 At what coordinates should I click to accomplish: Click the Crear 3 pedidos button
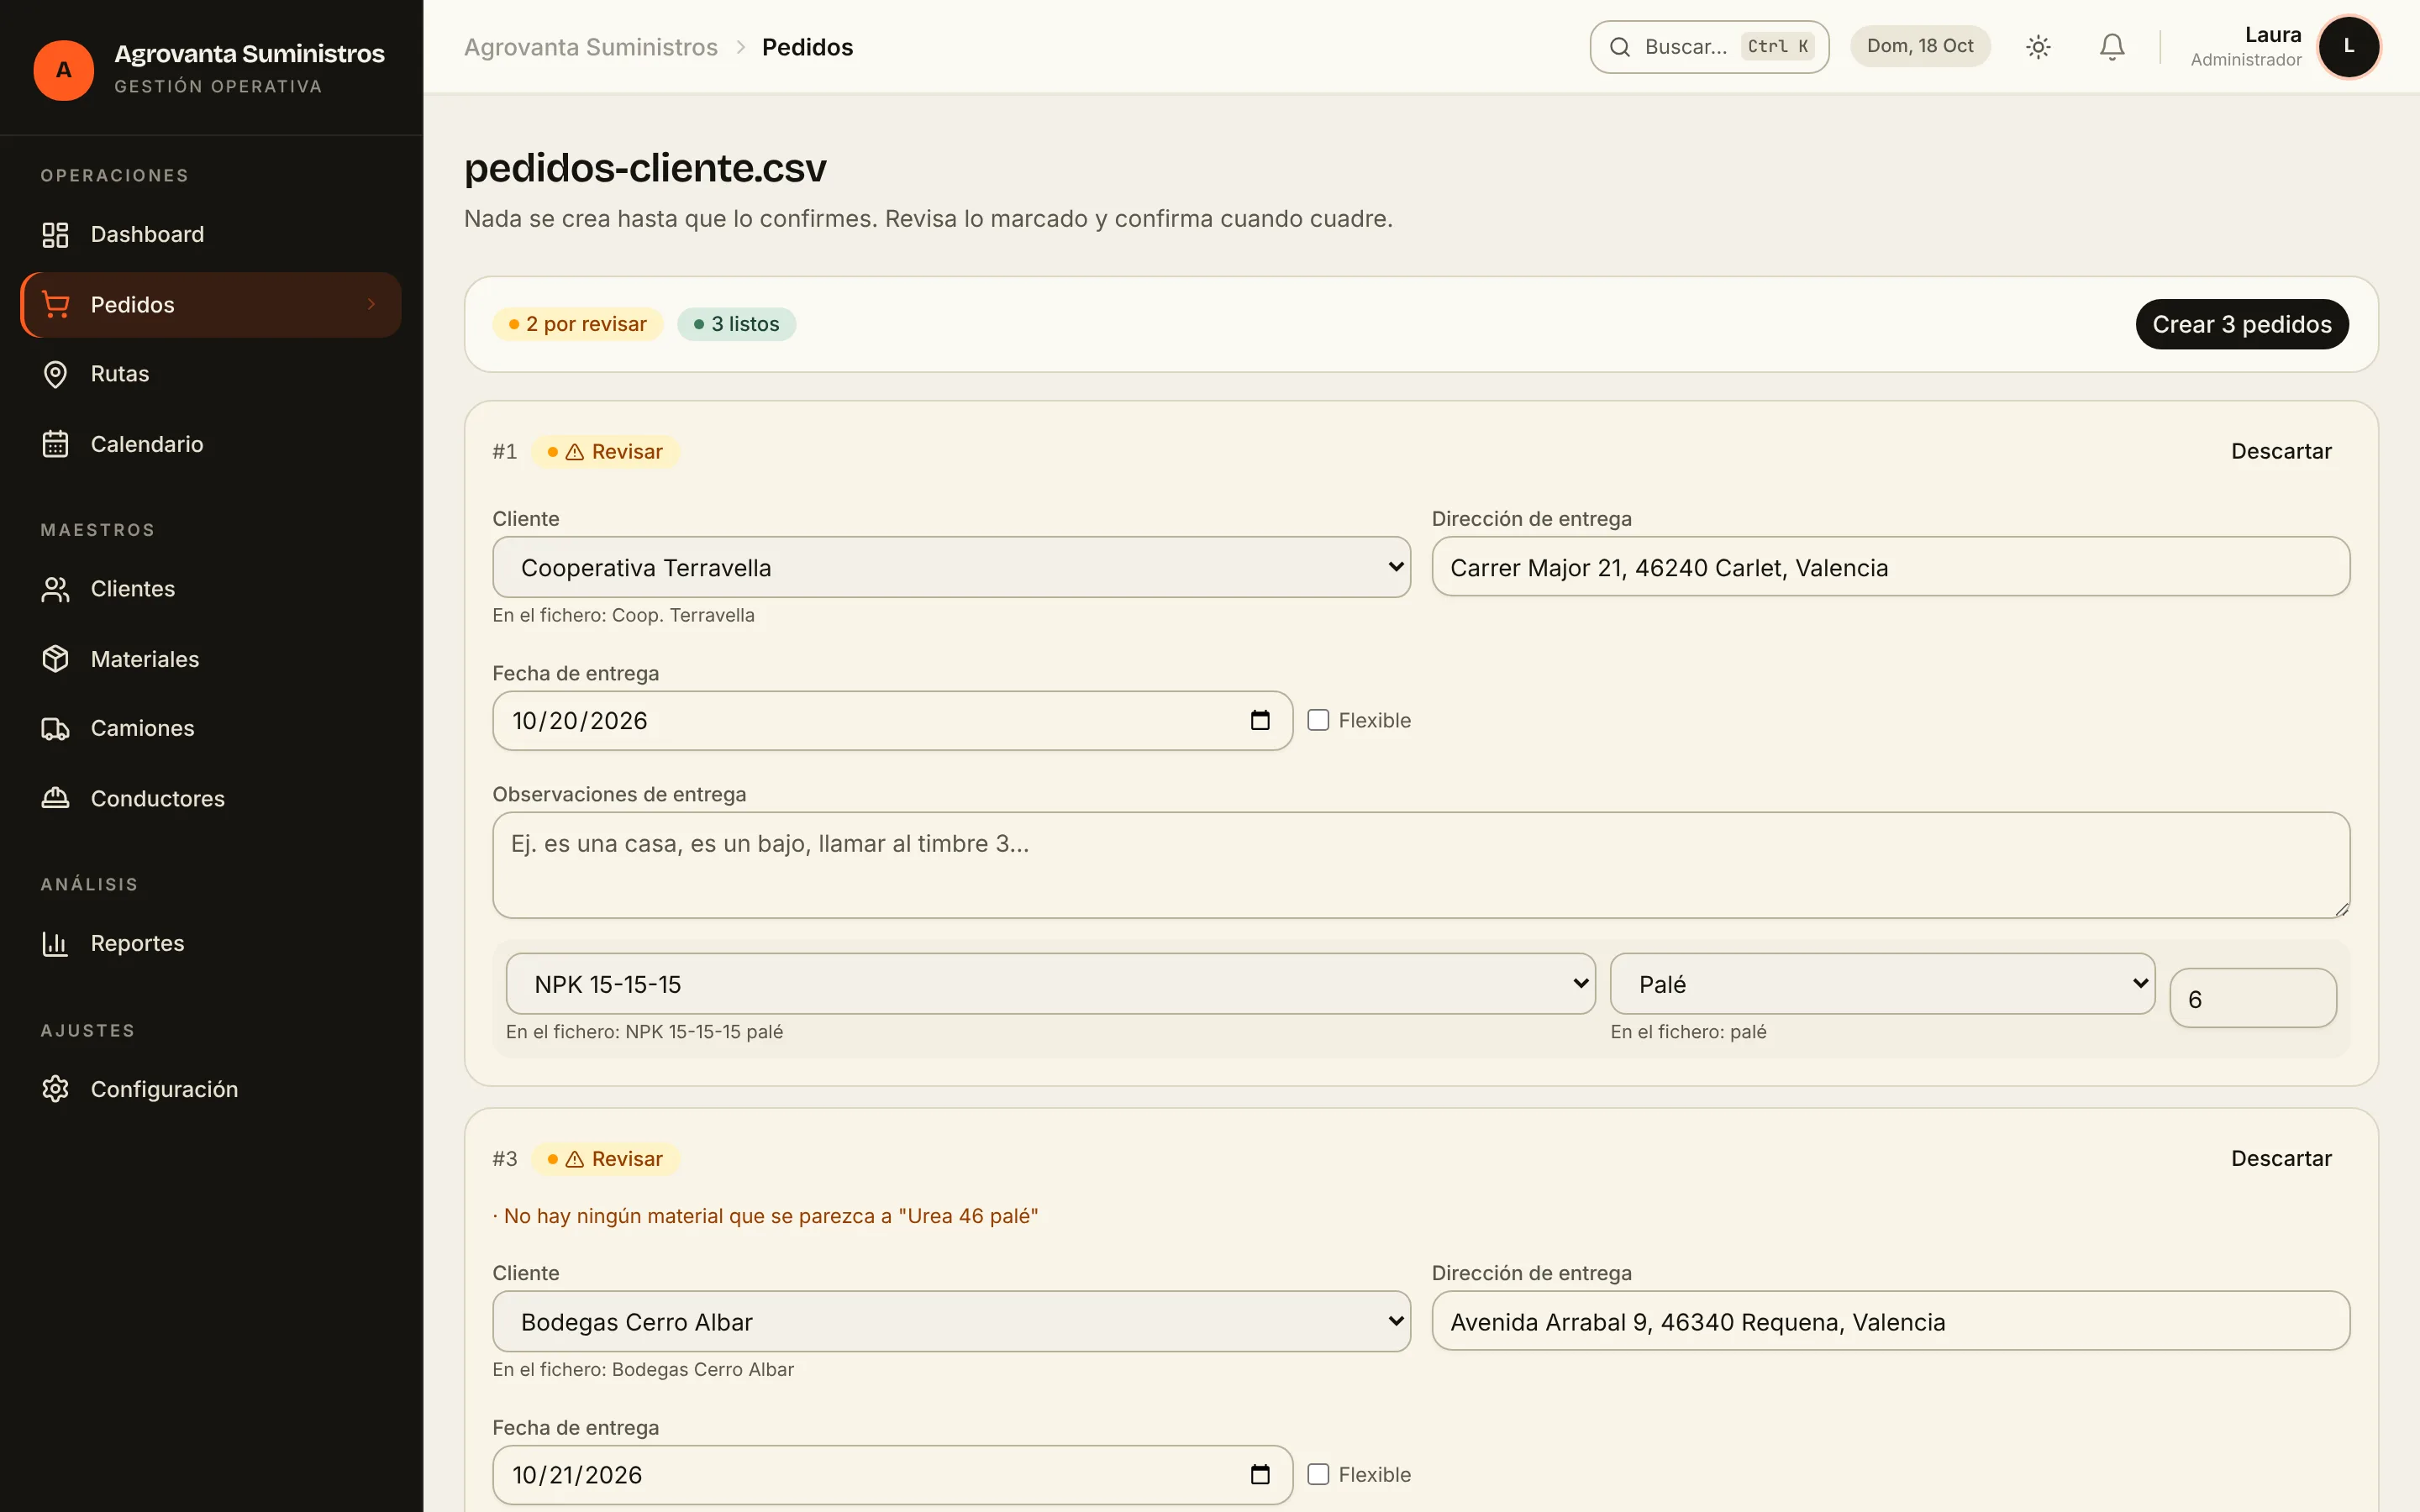tap(2241, 324)
